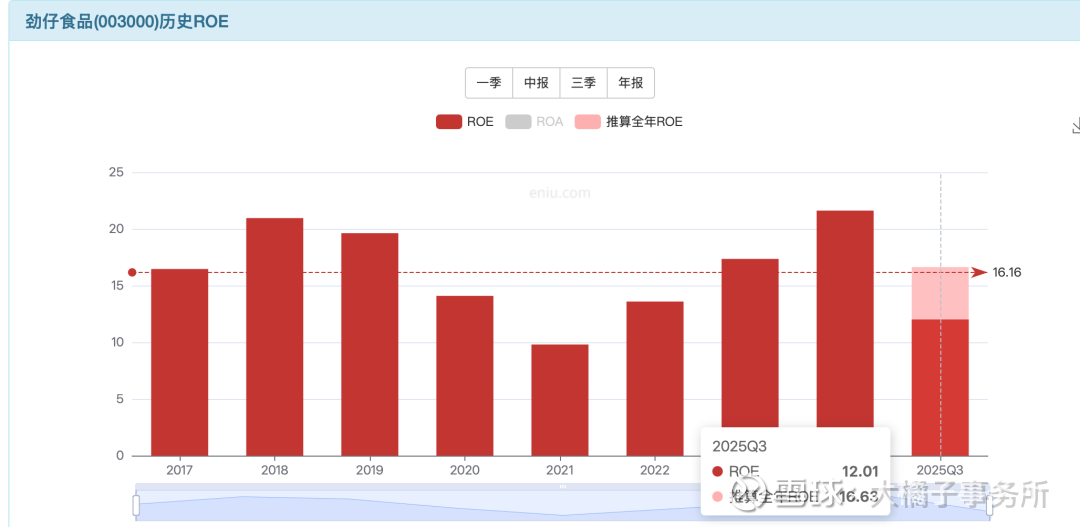Switch to the 三季 report period
The height and width of the screenshot is (527, 1080).
[583, 83]
